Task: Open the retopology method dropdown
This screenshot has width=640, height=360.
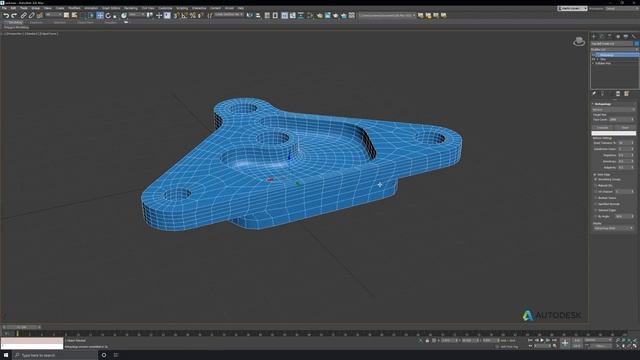Action: (x=614, y=109)
